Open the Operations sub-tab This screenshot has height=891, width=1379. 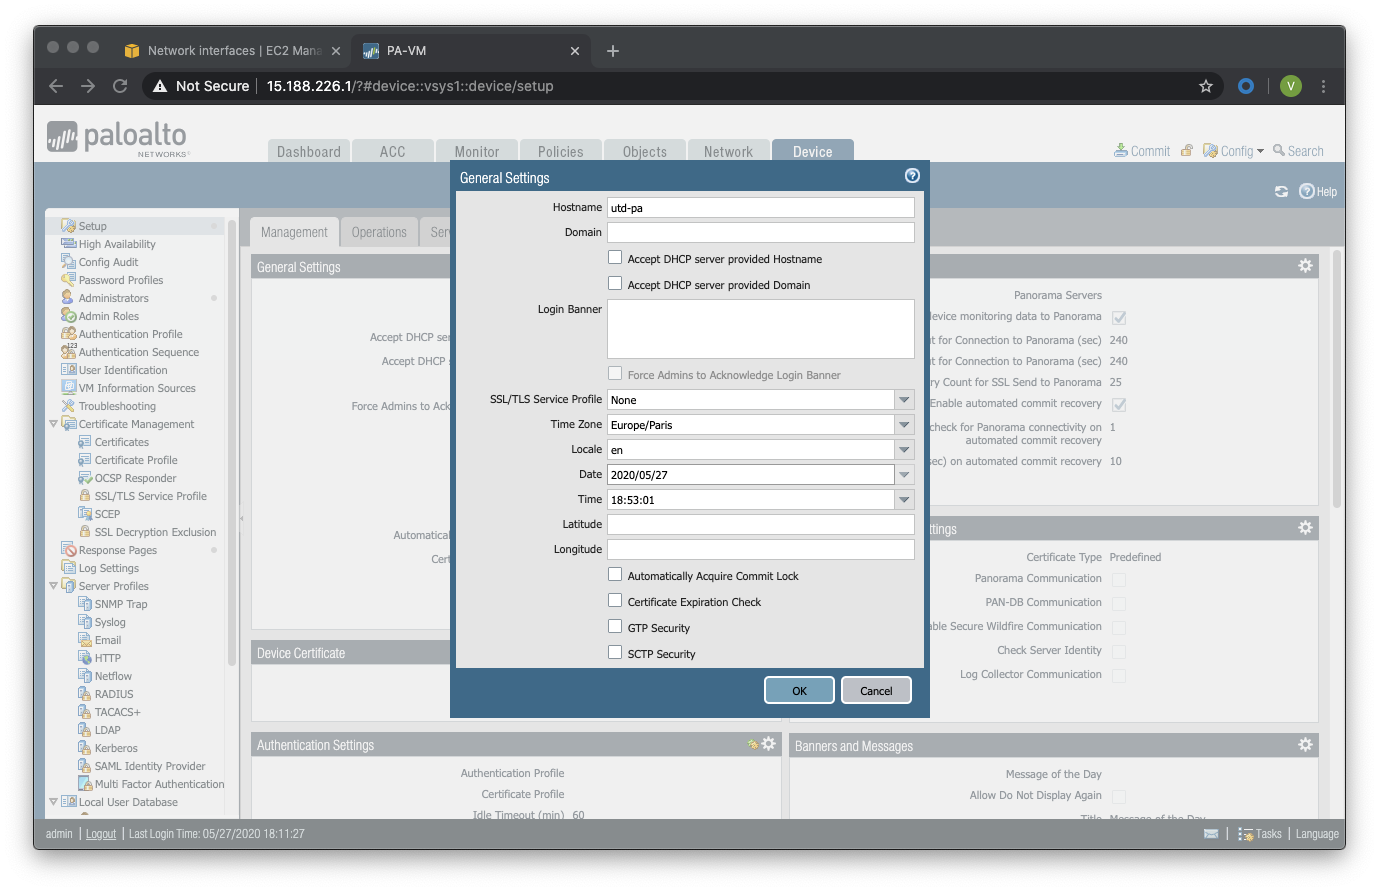379,232
